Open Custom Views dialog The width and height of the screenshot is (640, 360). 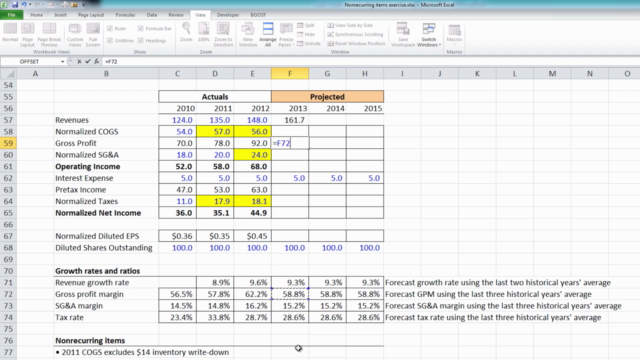[75, 34]
